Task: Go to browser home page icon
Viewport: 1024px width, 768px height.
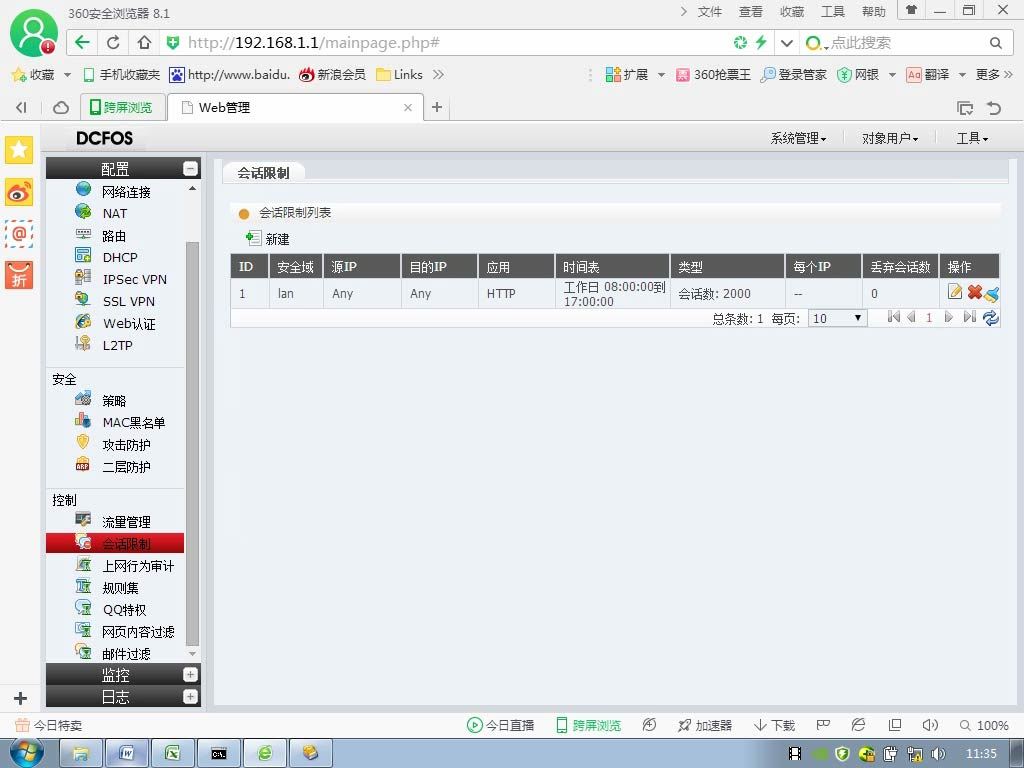Action: [x=144, y=43]
